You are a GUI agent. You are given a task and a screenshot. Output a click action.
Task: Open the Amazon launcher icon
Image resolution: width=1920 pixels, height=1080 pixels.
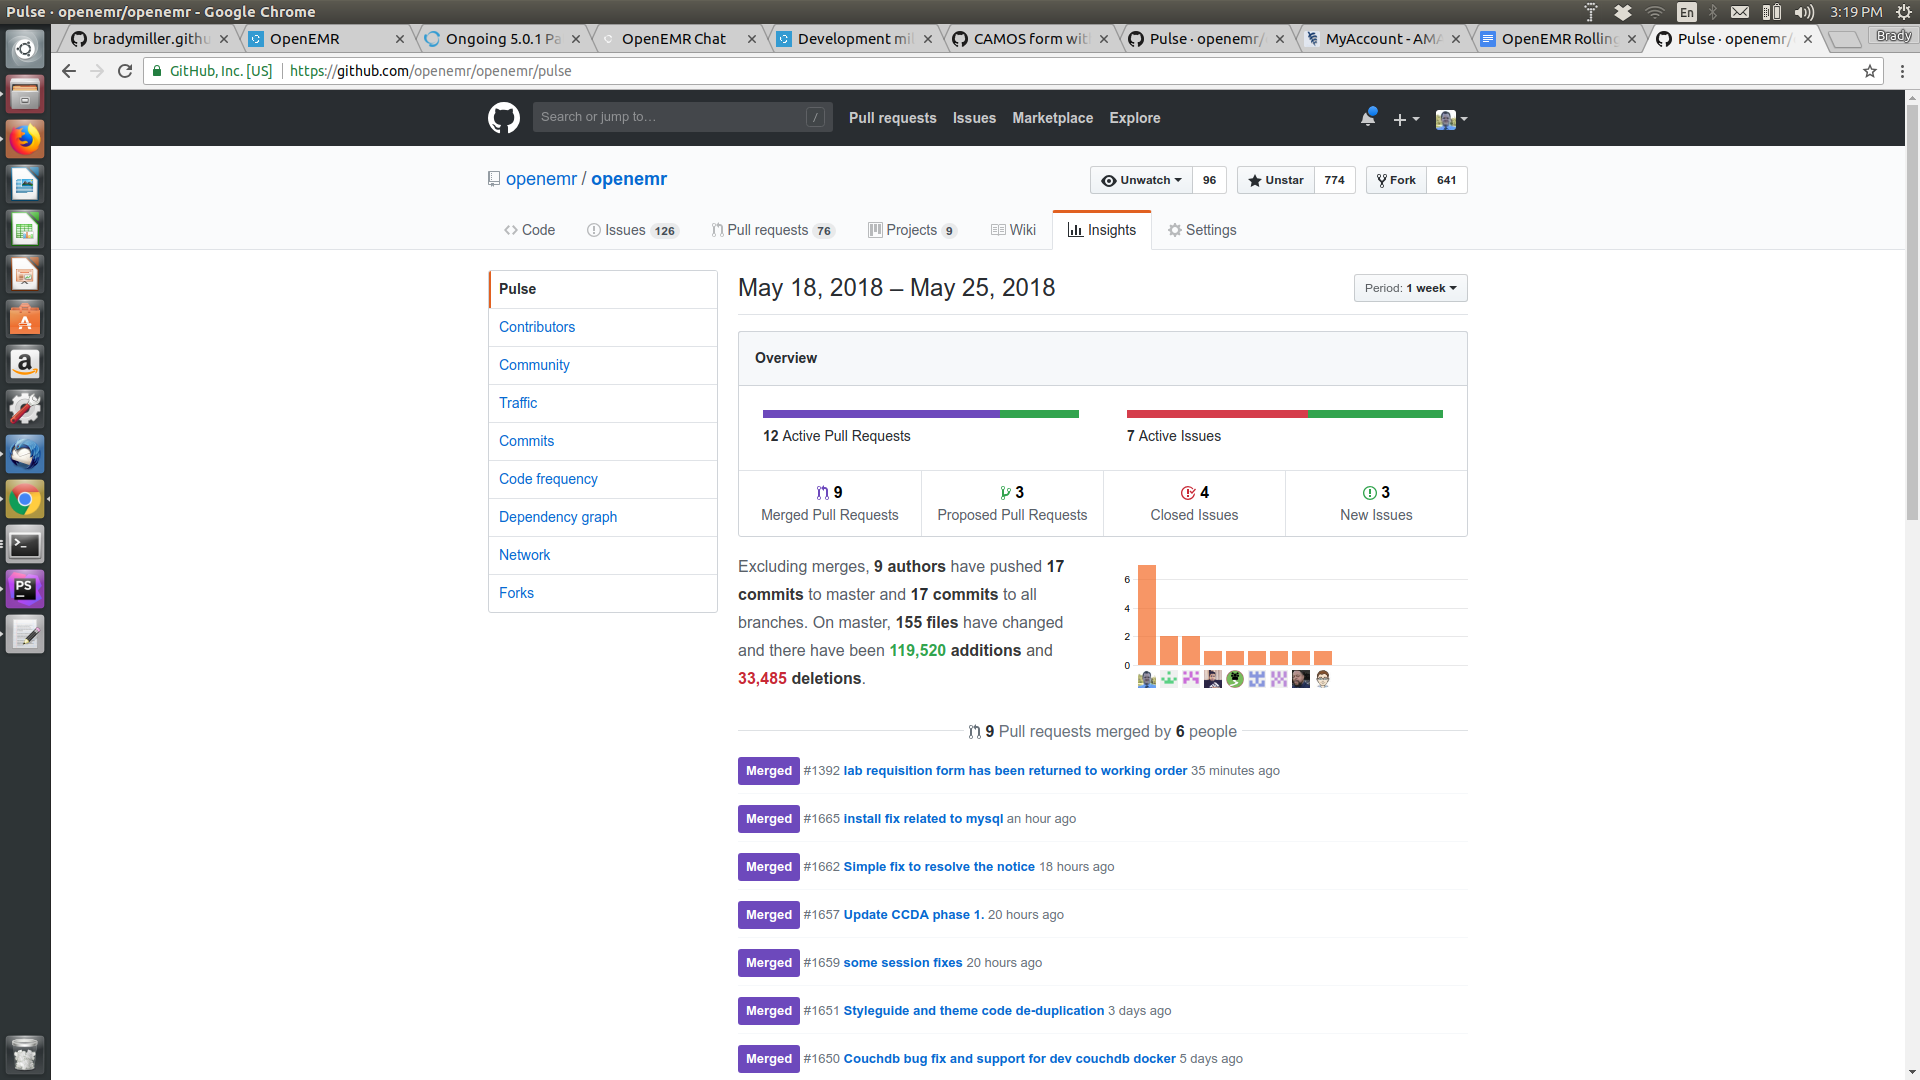[x=25, y=364]
